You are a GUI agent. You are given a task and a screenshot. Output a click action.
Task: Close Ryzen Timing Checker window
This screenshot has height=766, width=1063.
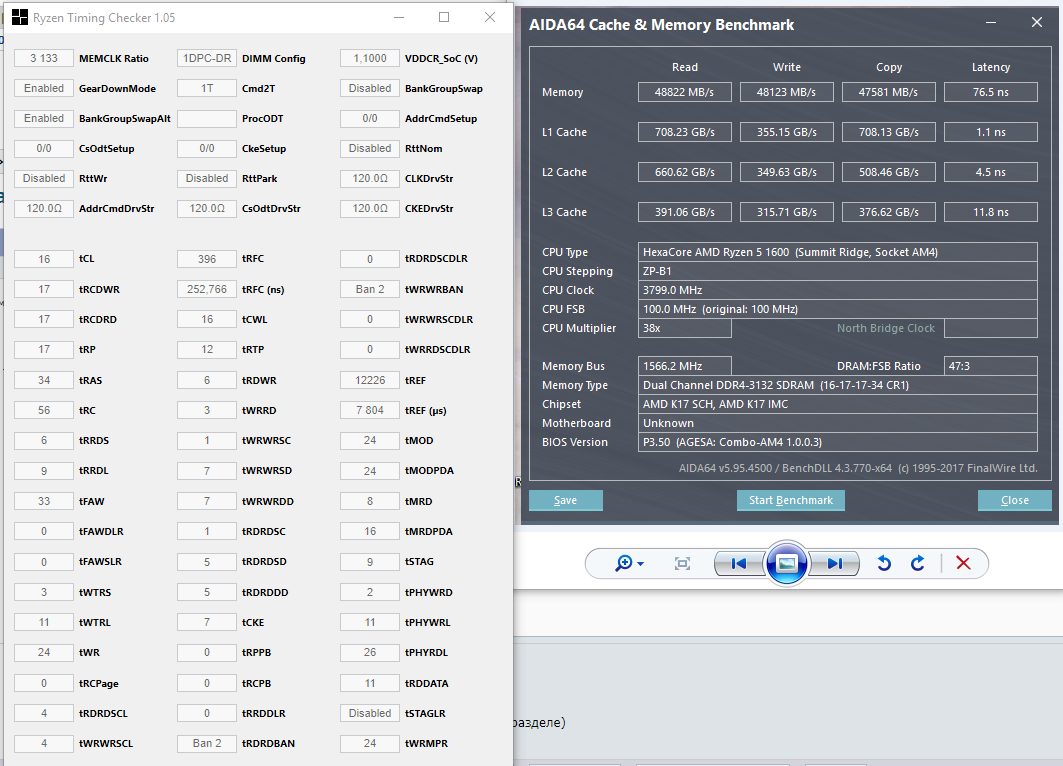(x=490, y=17)
